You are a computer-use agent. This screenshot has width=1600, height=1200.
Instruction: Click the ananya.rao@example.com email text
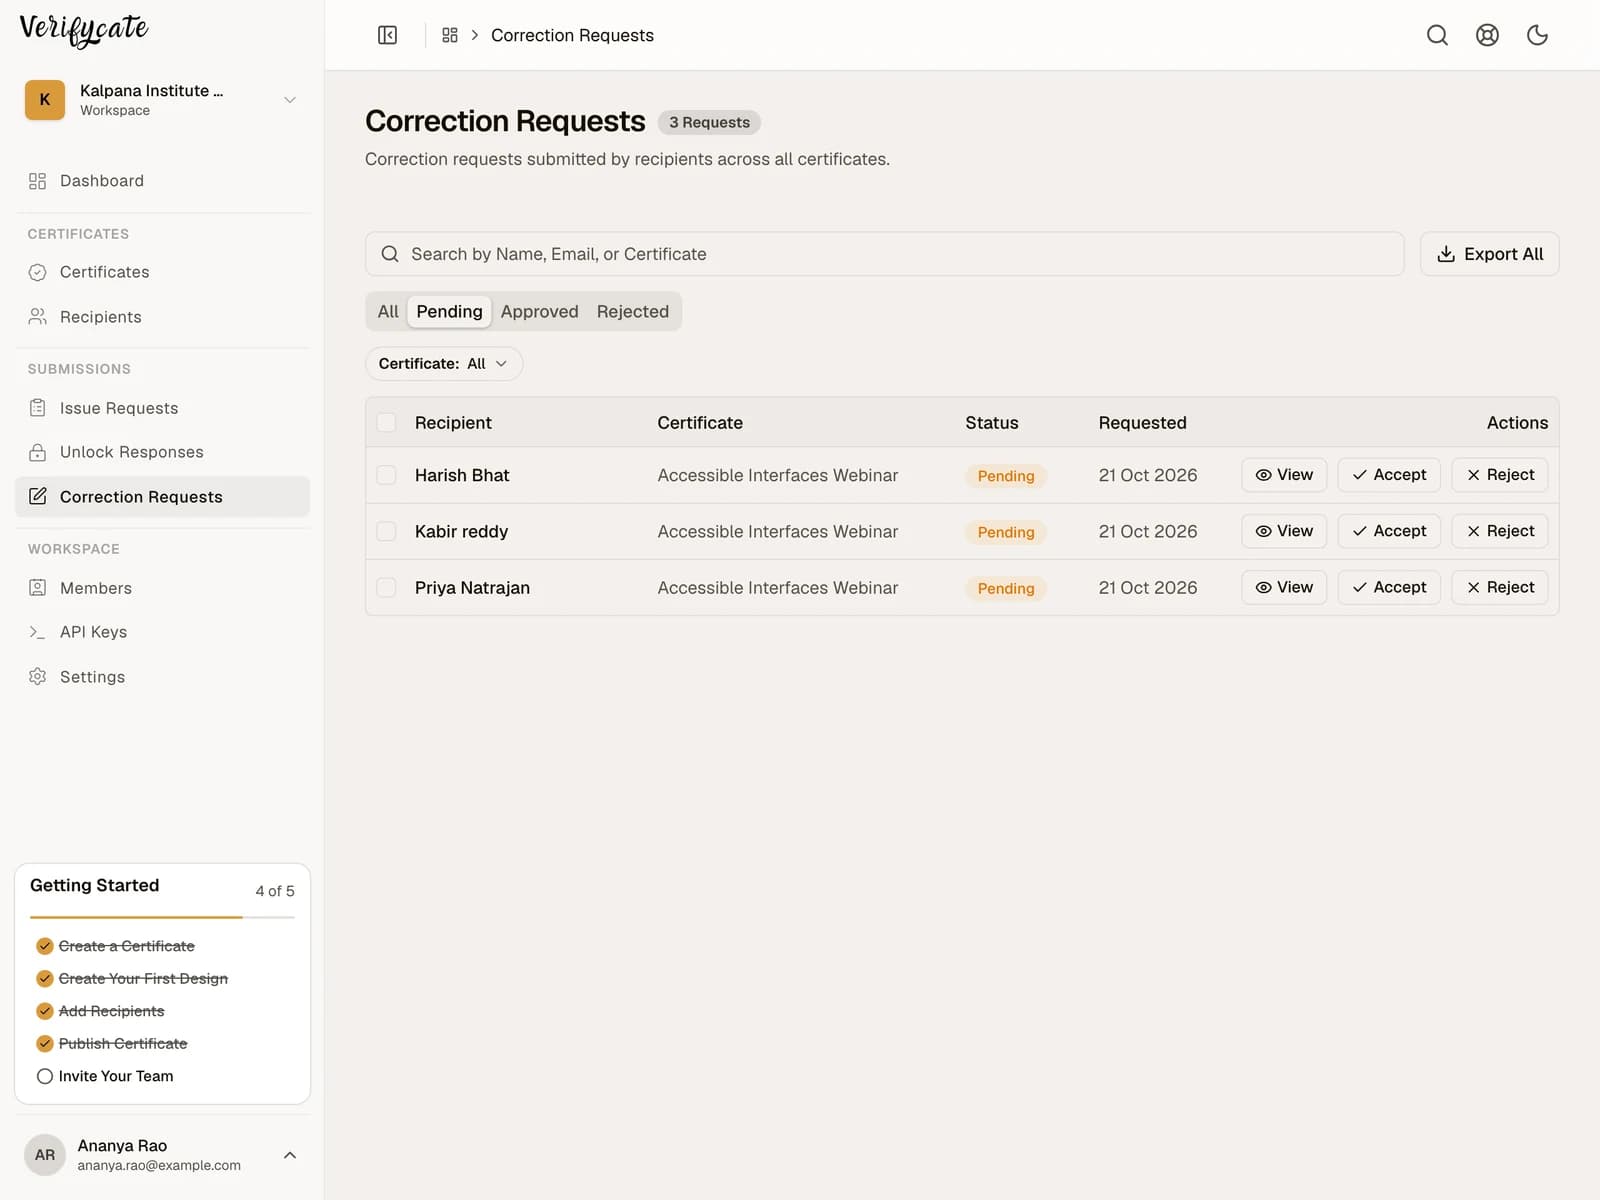159,1165
